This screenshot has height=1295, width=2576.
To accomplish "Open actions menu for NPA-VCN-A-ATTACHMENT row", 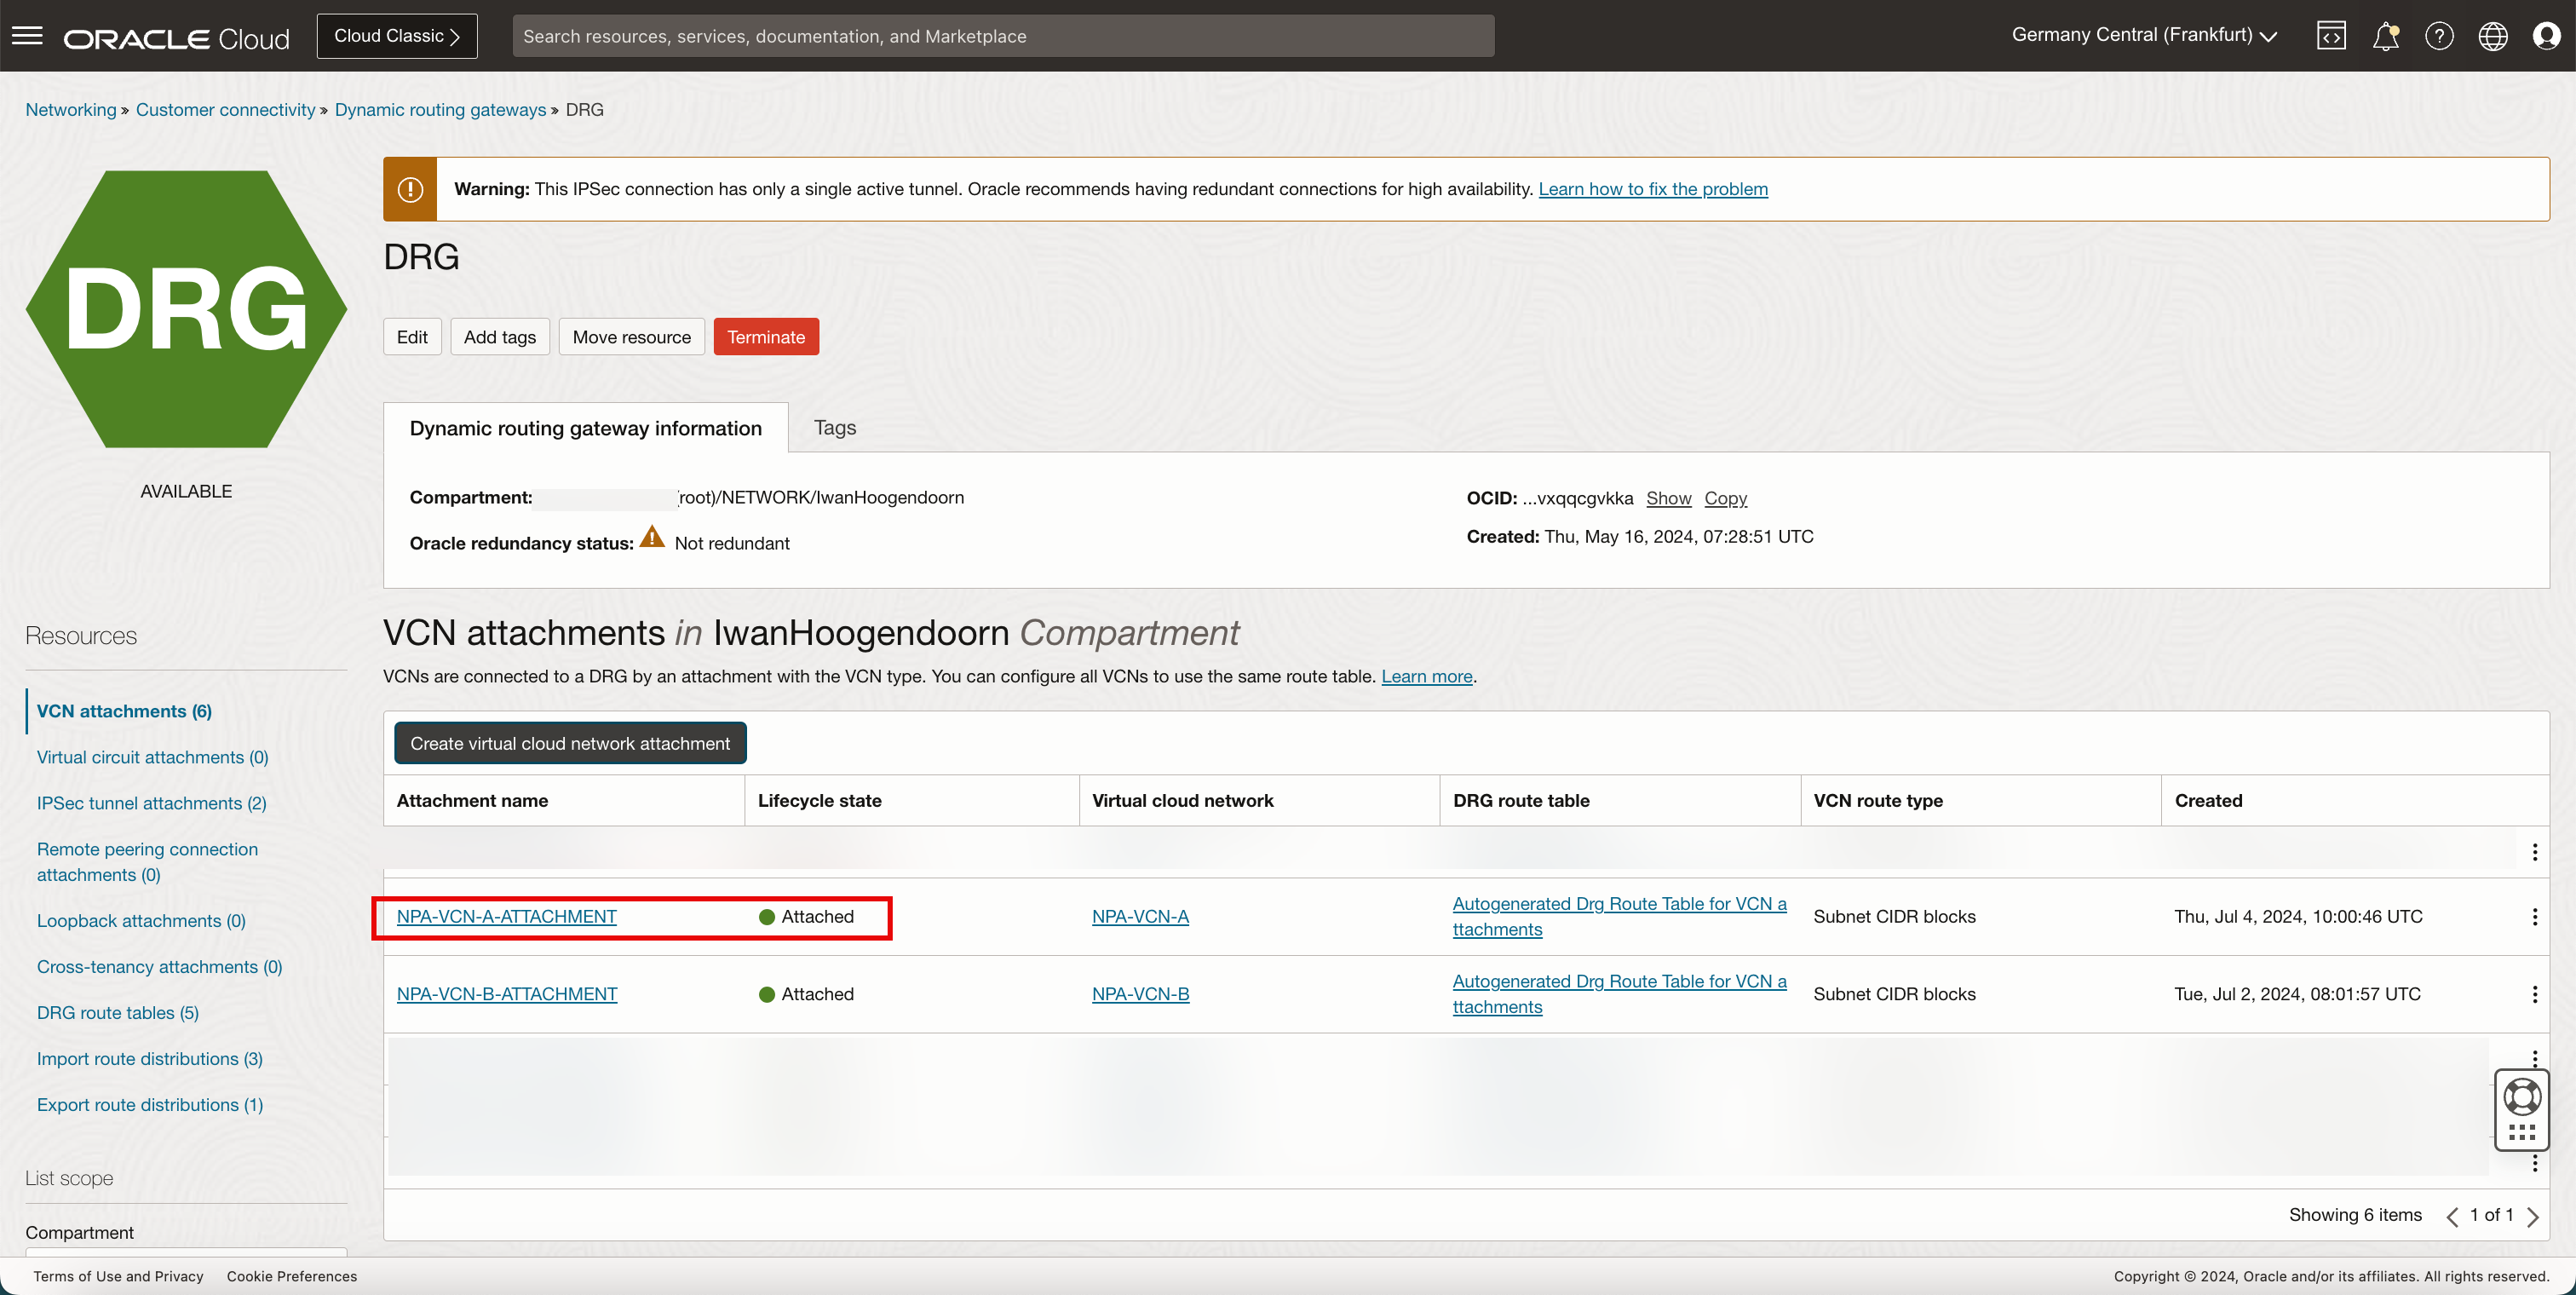I will (x=2534, y=917).
